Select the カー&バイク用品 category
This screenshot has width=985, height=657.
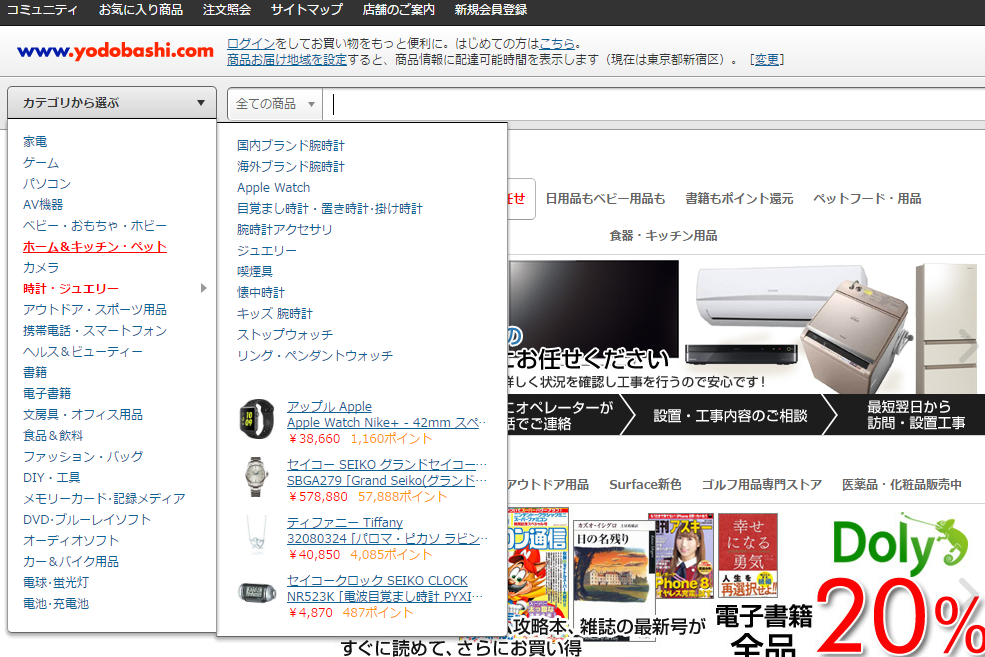(x=71, y=562)
